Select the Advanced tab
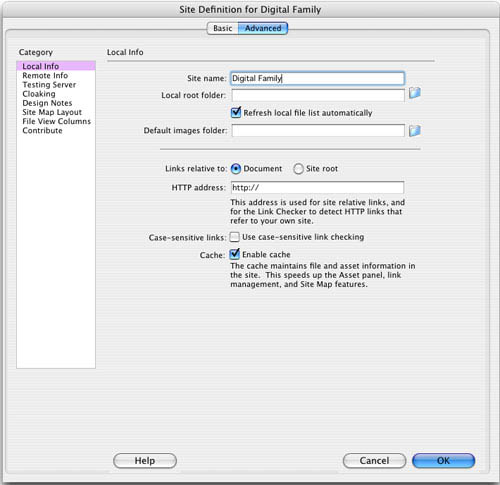This screenshot has height=485, width=500. 263,28
